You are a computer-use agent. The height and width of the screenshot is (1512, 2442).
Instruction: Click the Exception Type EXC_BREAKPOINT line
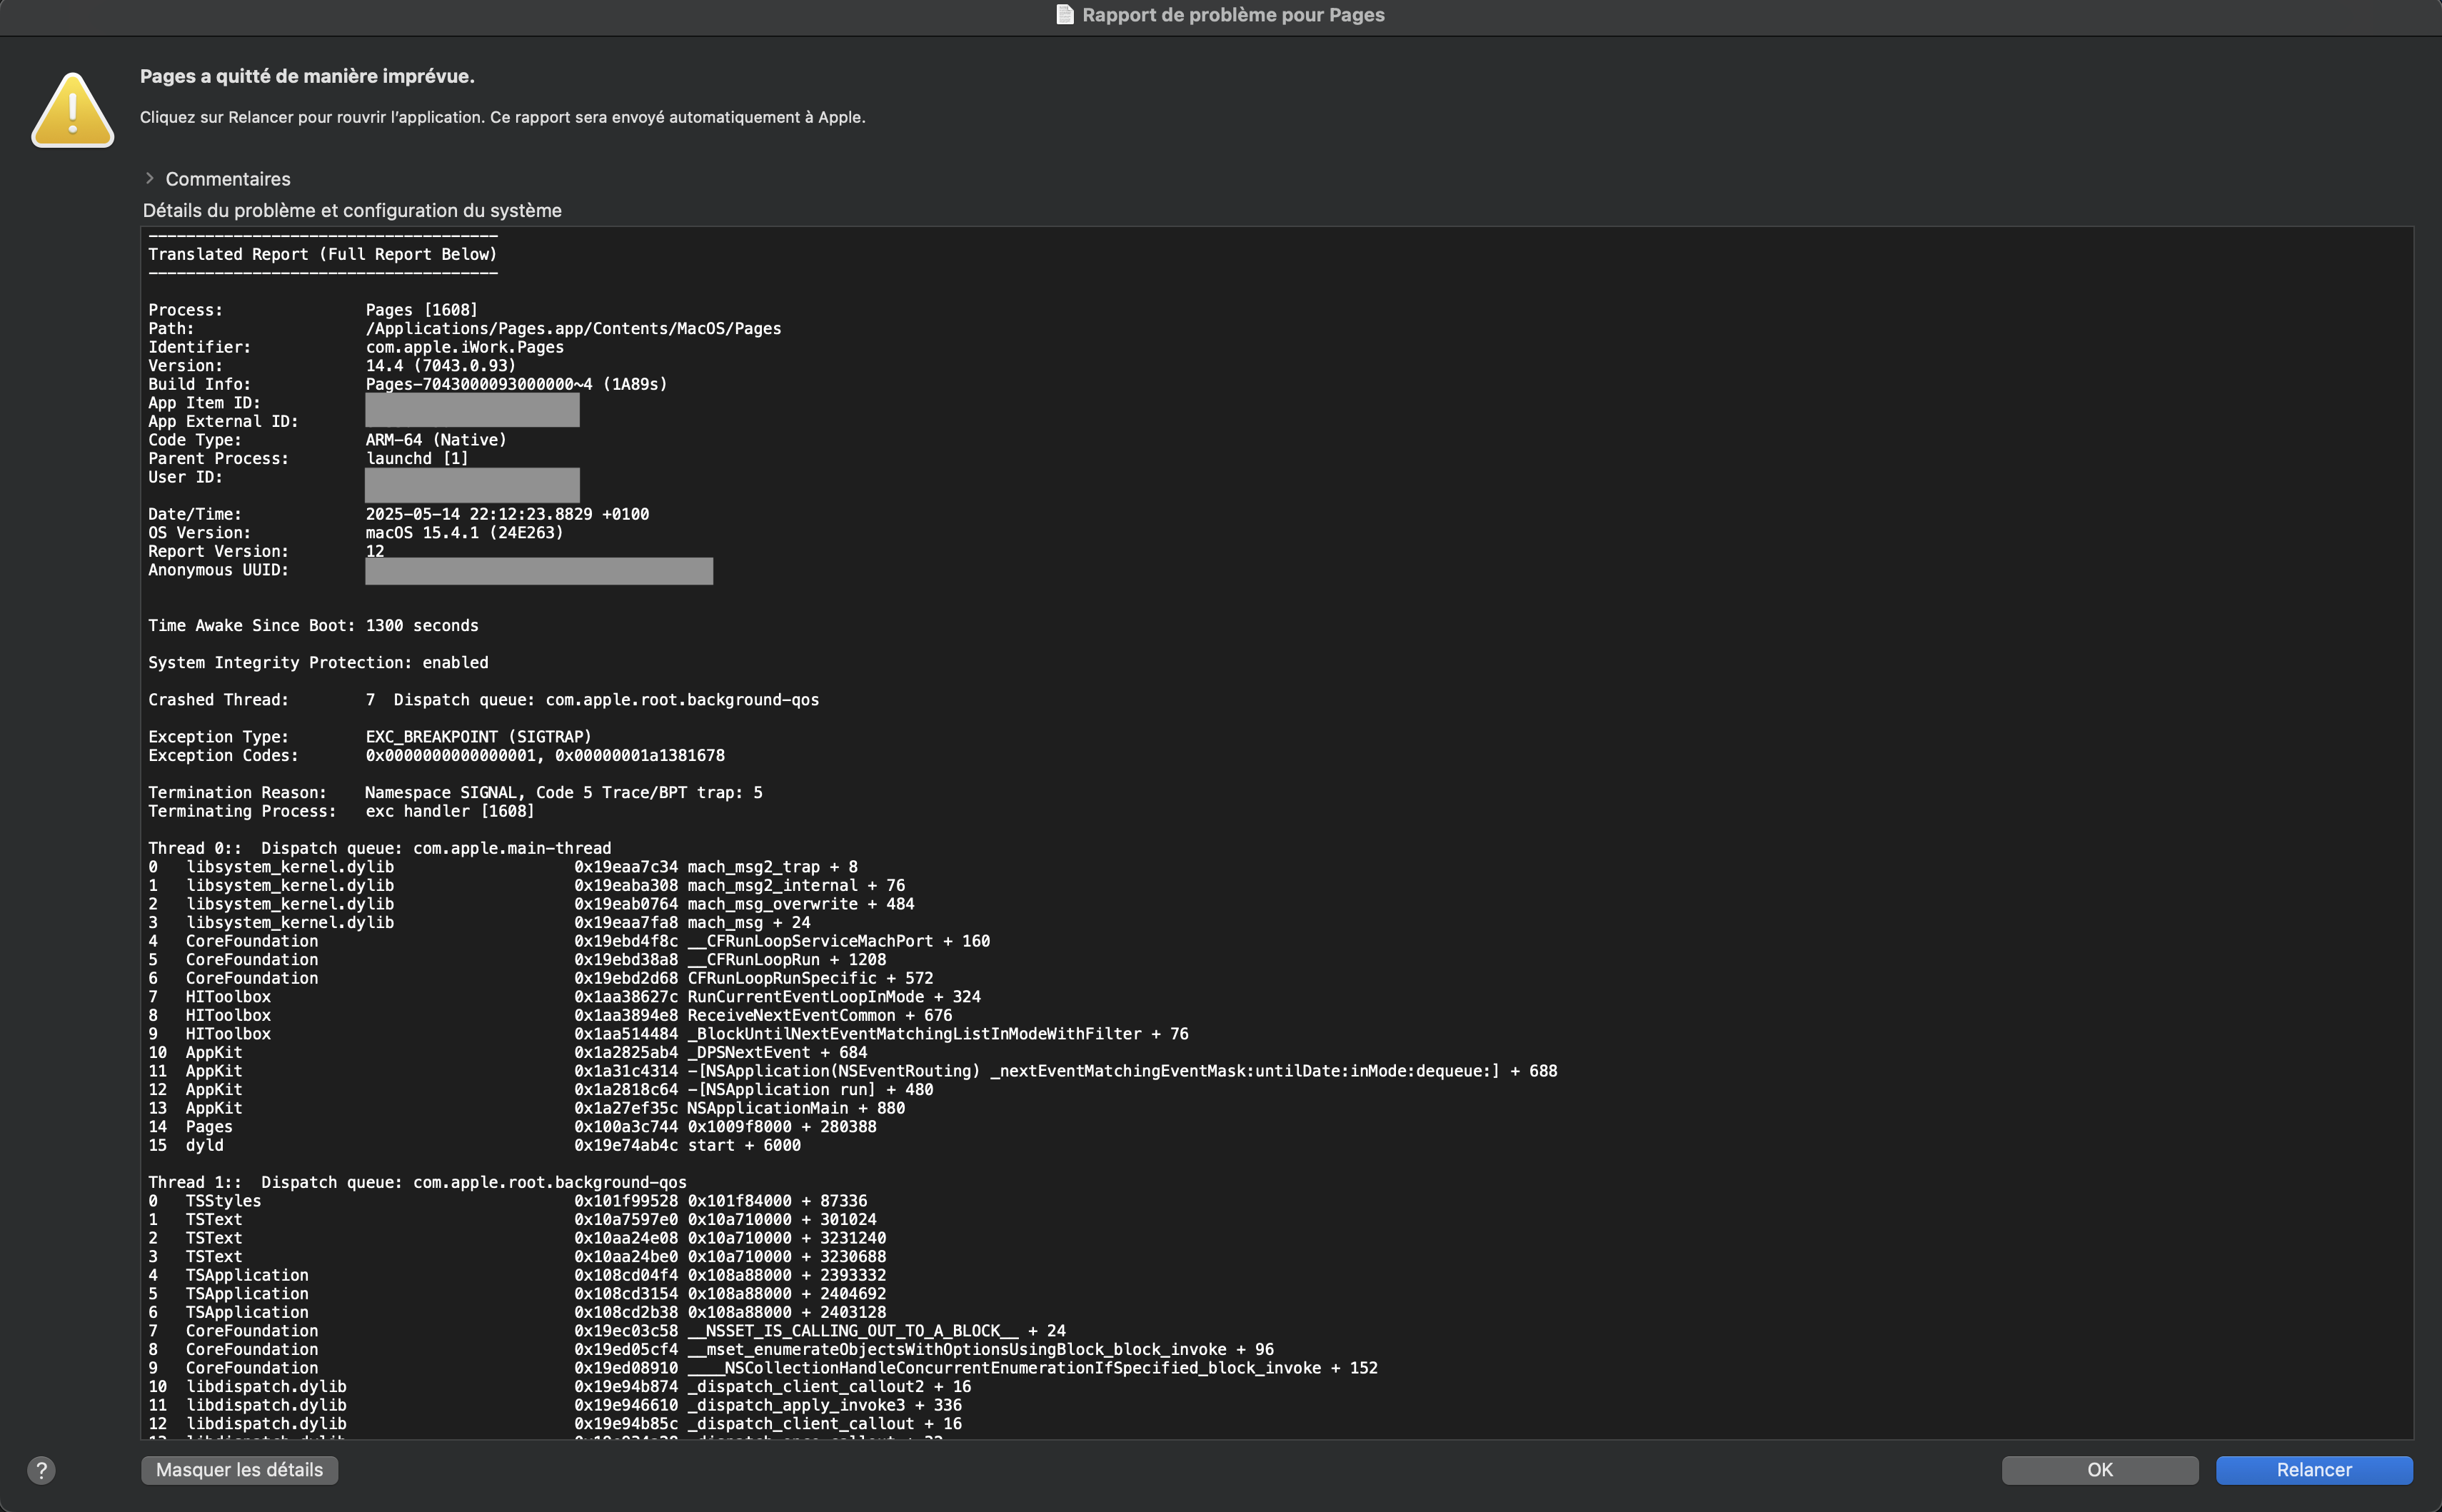coord(478,737)
